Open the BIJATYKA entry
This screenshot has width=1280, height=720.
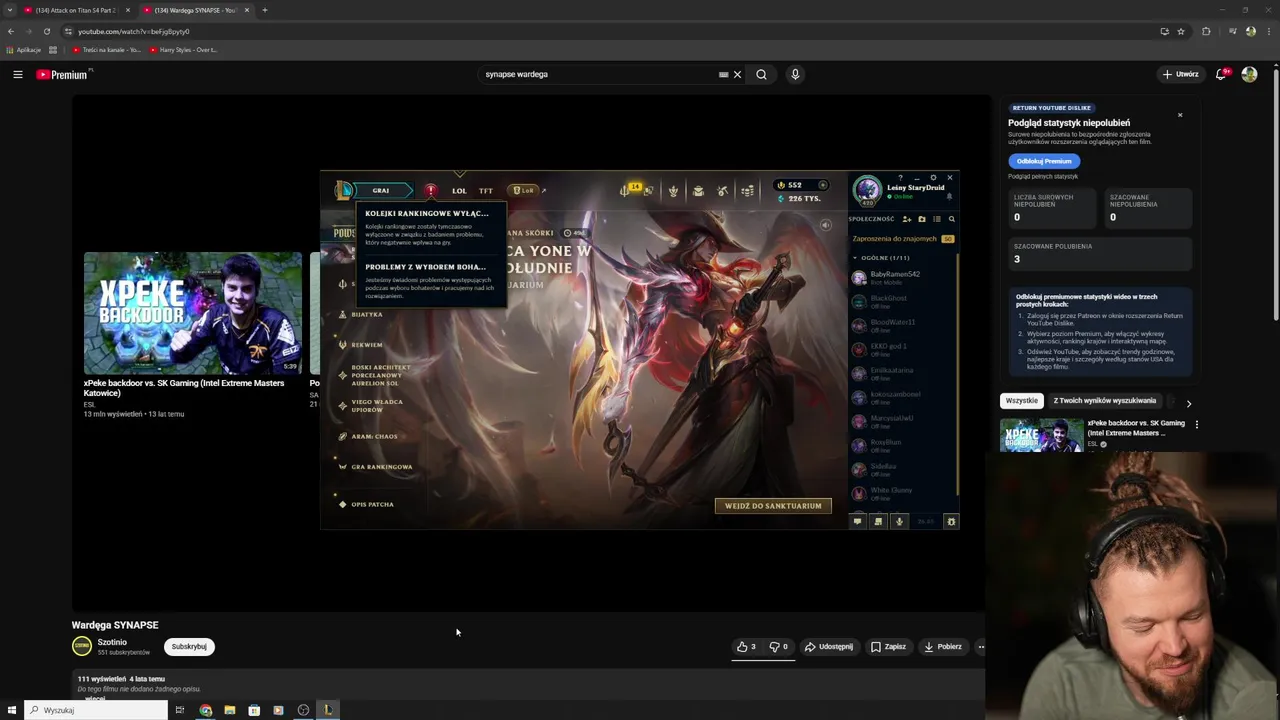click(366, 314)
